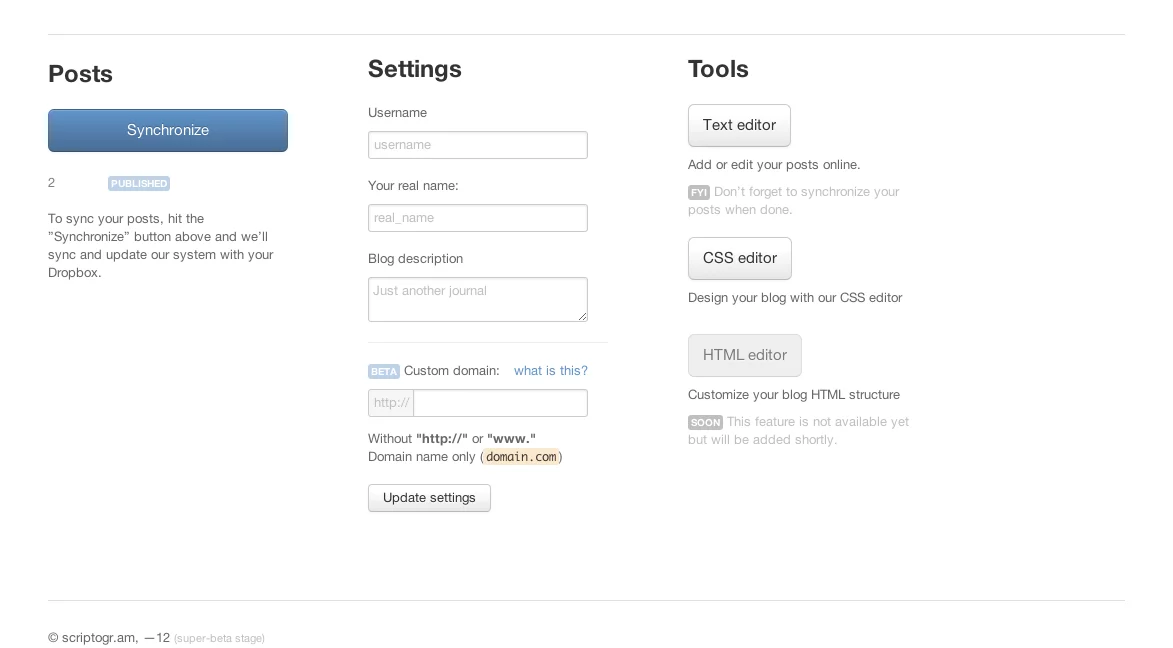The height and width of the screenshot is (648, 1173).
Task: Toggle the Text editor tool
Action: (x=739, y=125)
